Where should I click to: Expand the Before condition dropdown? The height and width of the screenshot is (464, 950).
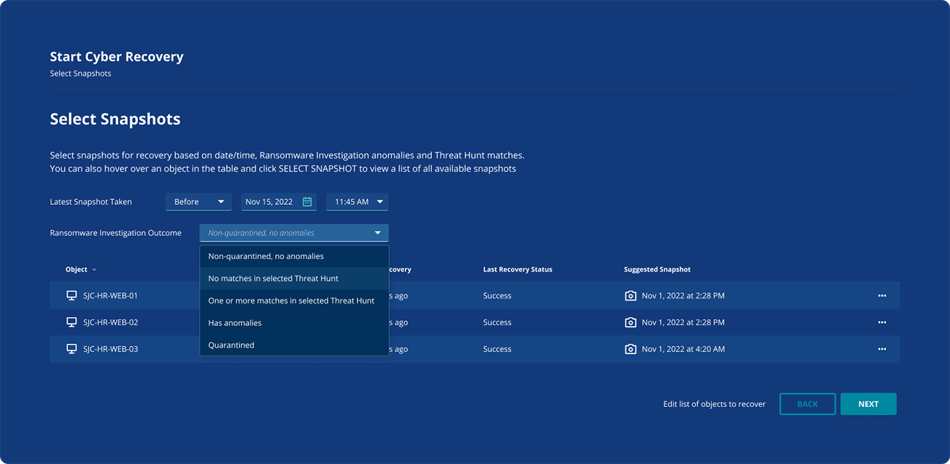tap(199, 202)
